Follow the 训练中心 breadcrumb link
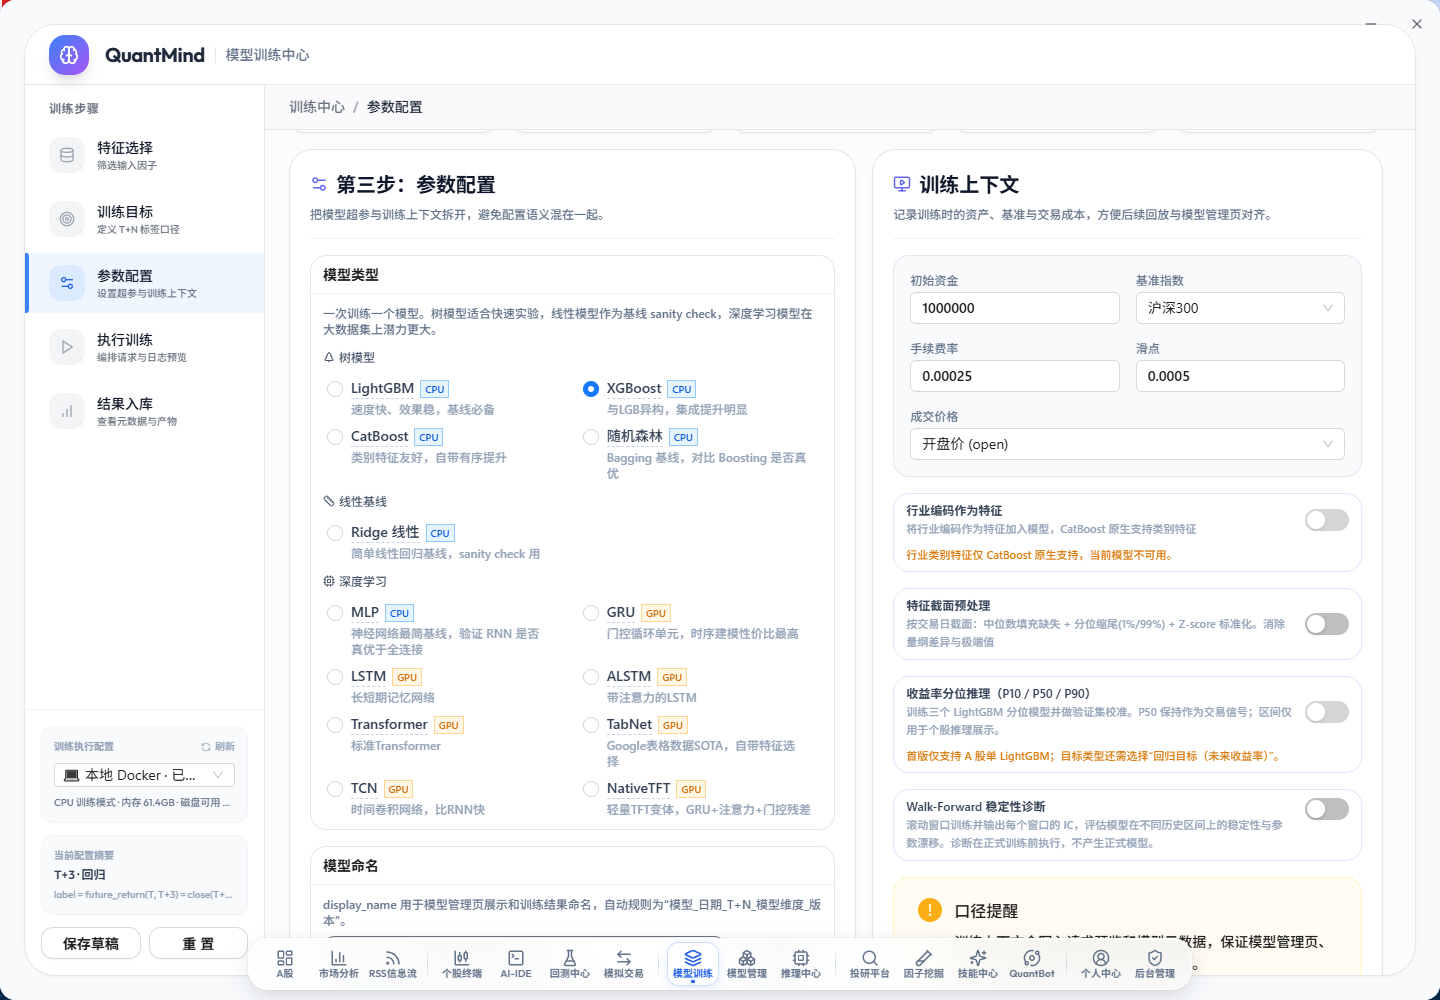 (x=317, y=107)
